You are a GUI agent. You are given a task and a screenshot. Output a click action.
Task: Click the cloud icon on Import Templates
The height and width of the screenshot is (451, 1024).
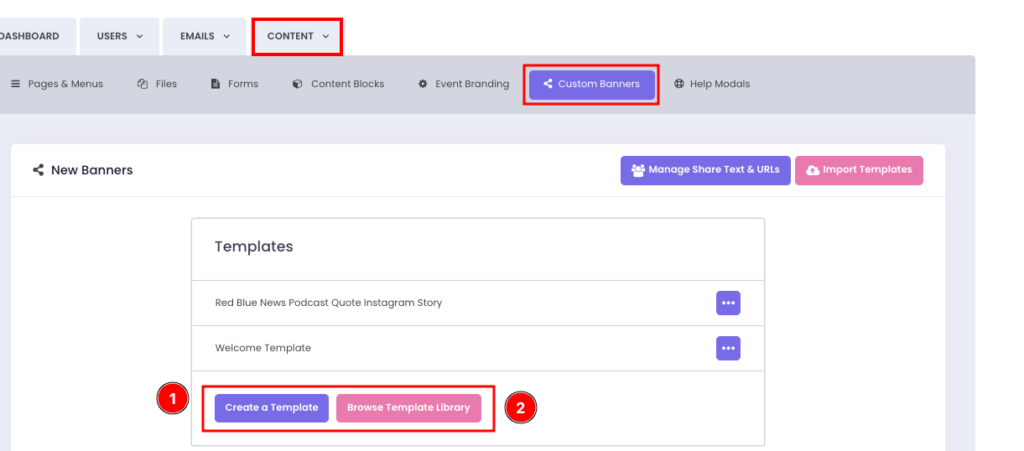click(812, 170)
